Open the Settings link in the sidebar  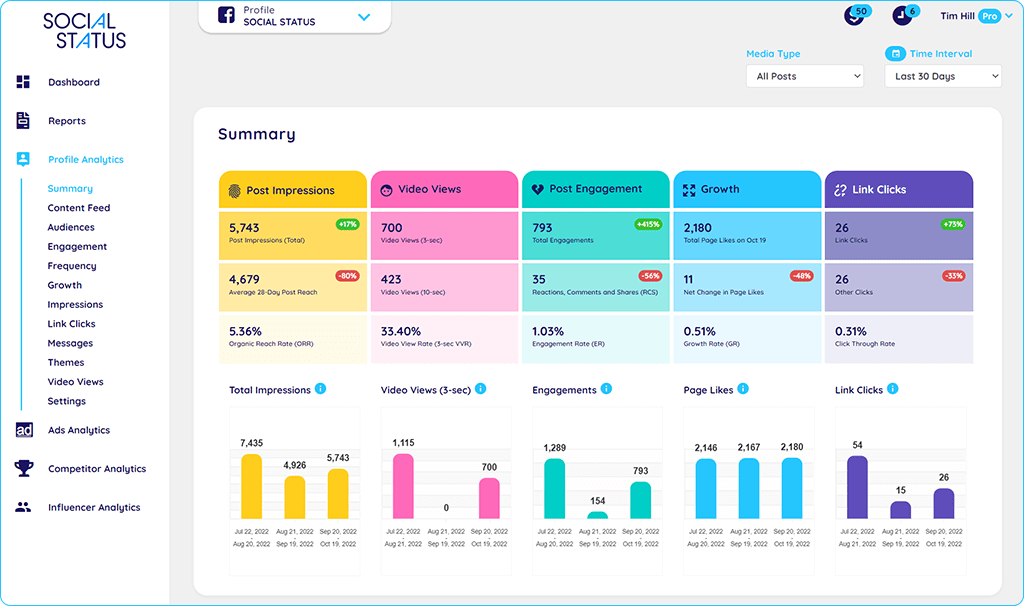click(x=66, y=400)
